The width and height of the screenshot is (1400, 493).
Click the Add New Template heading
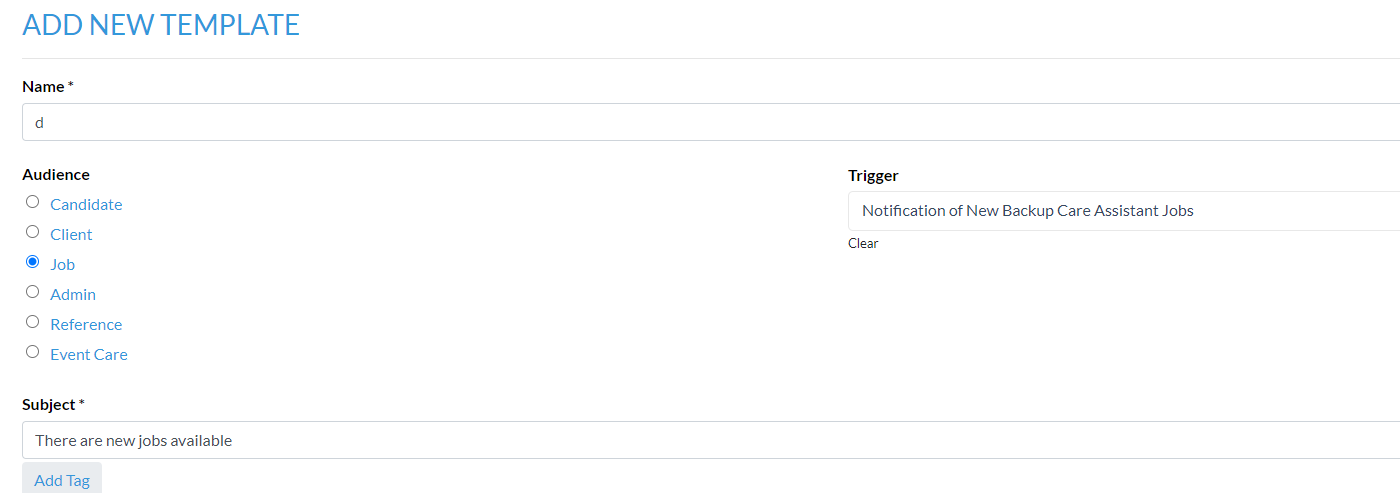161,24
